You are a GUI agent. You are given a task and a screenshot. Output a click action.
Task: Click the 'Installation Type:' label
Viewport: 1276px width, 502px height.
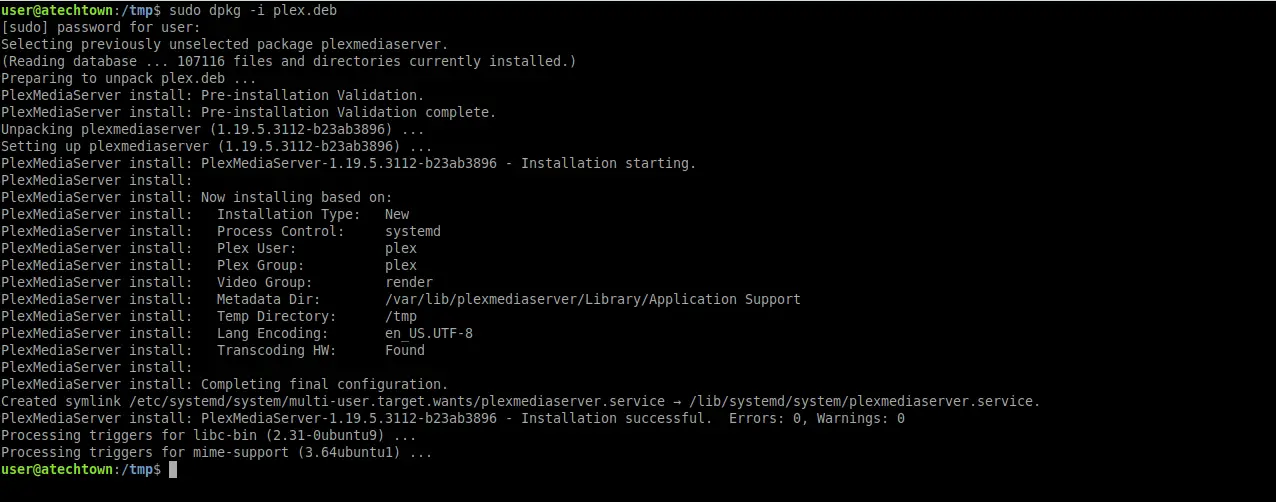(x=289, y=214)
